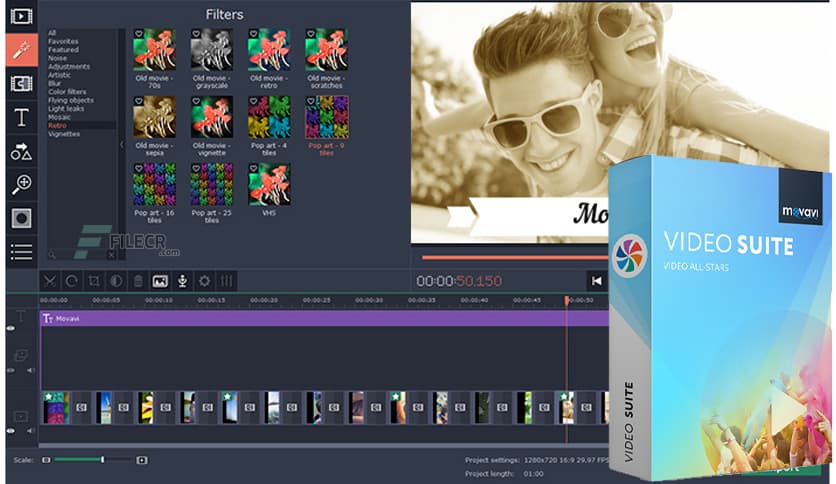Select the Blur filter category
The image size is (836, 484).
click(54, 84)
